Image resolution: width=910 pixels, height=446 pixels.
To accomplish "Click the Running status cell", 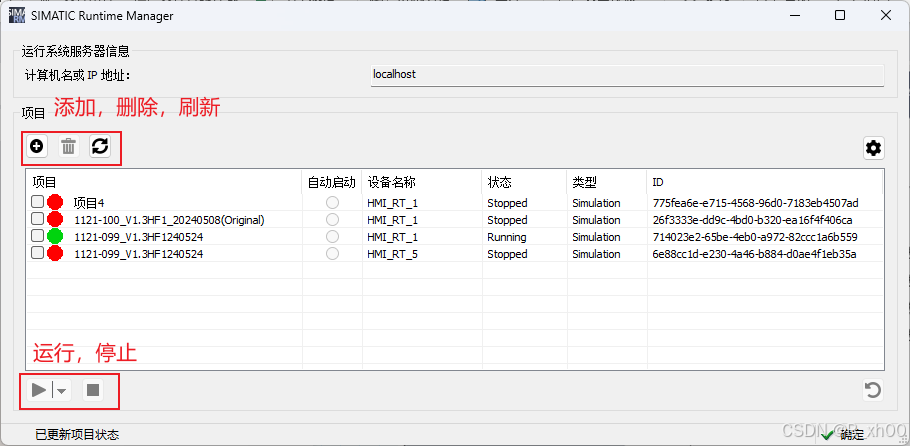I will click(507, 237).
